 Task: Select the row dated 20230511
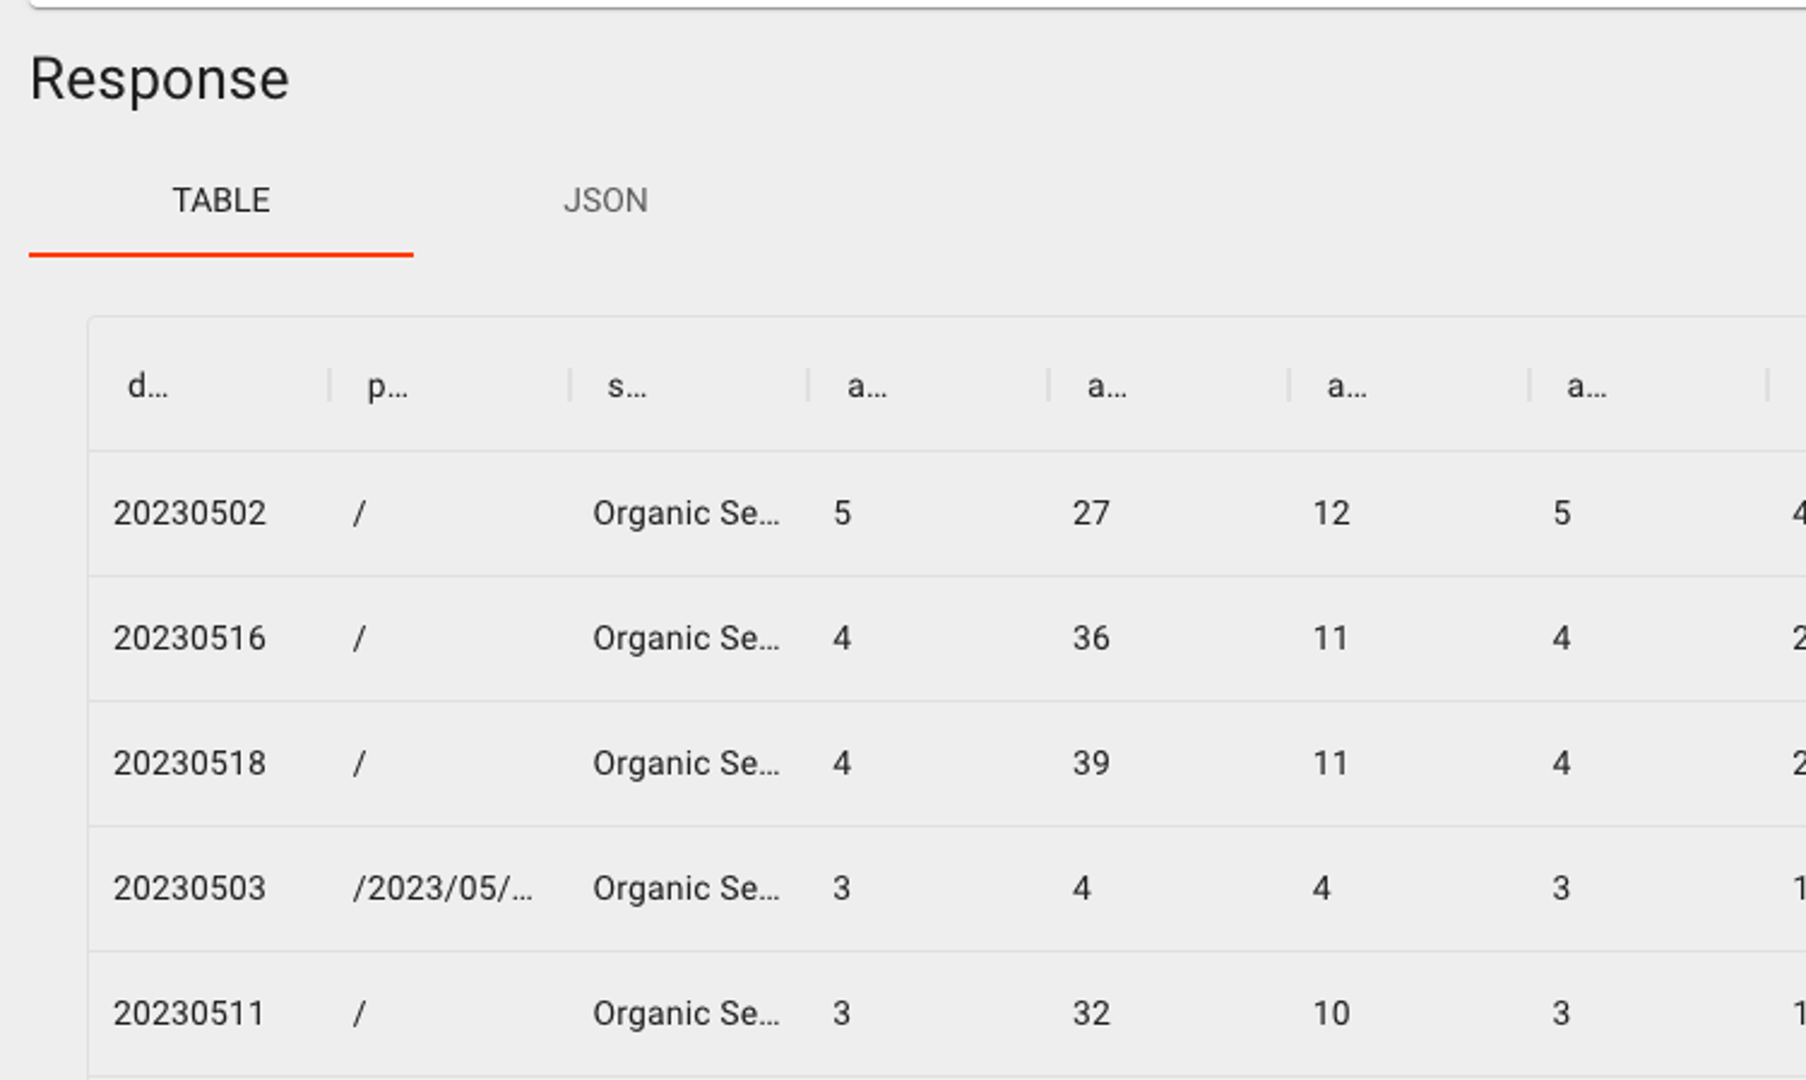pyautogui.click(x=191, y=1012)
